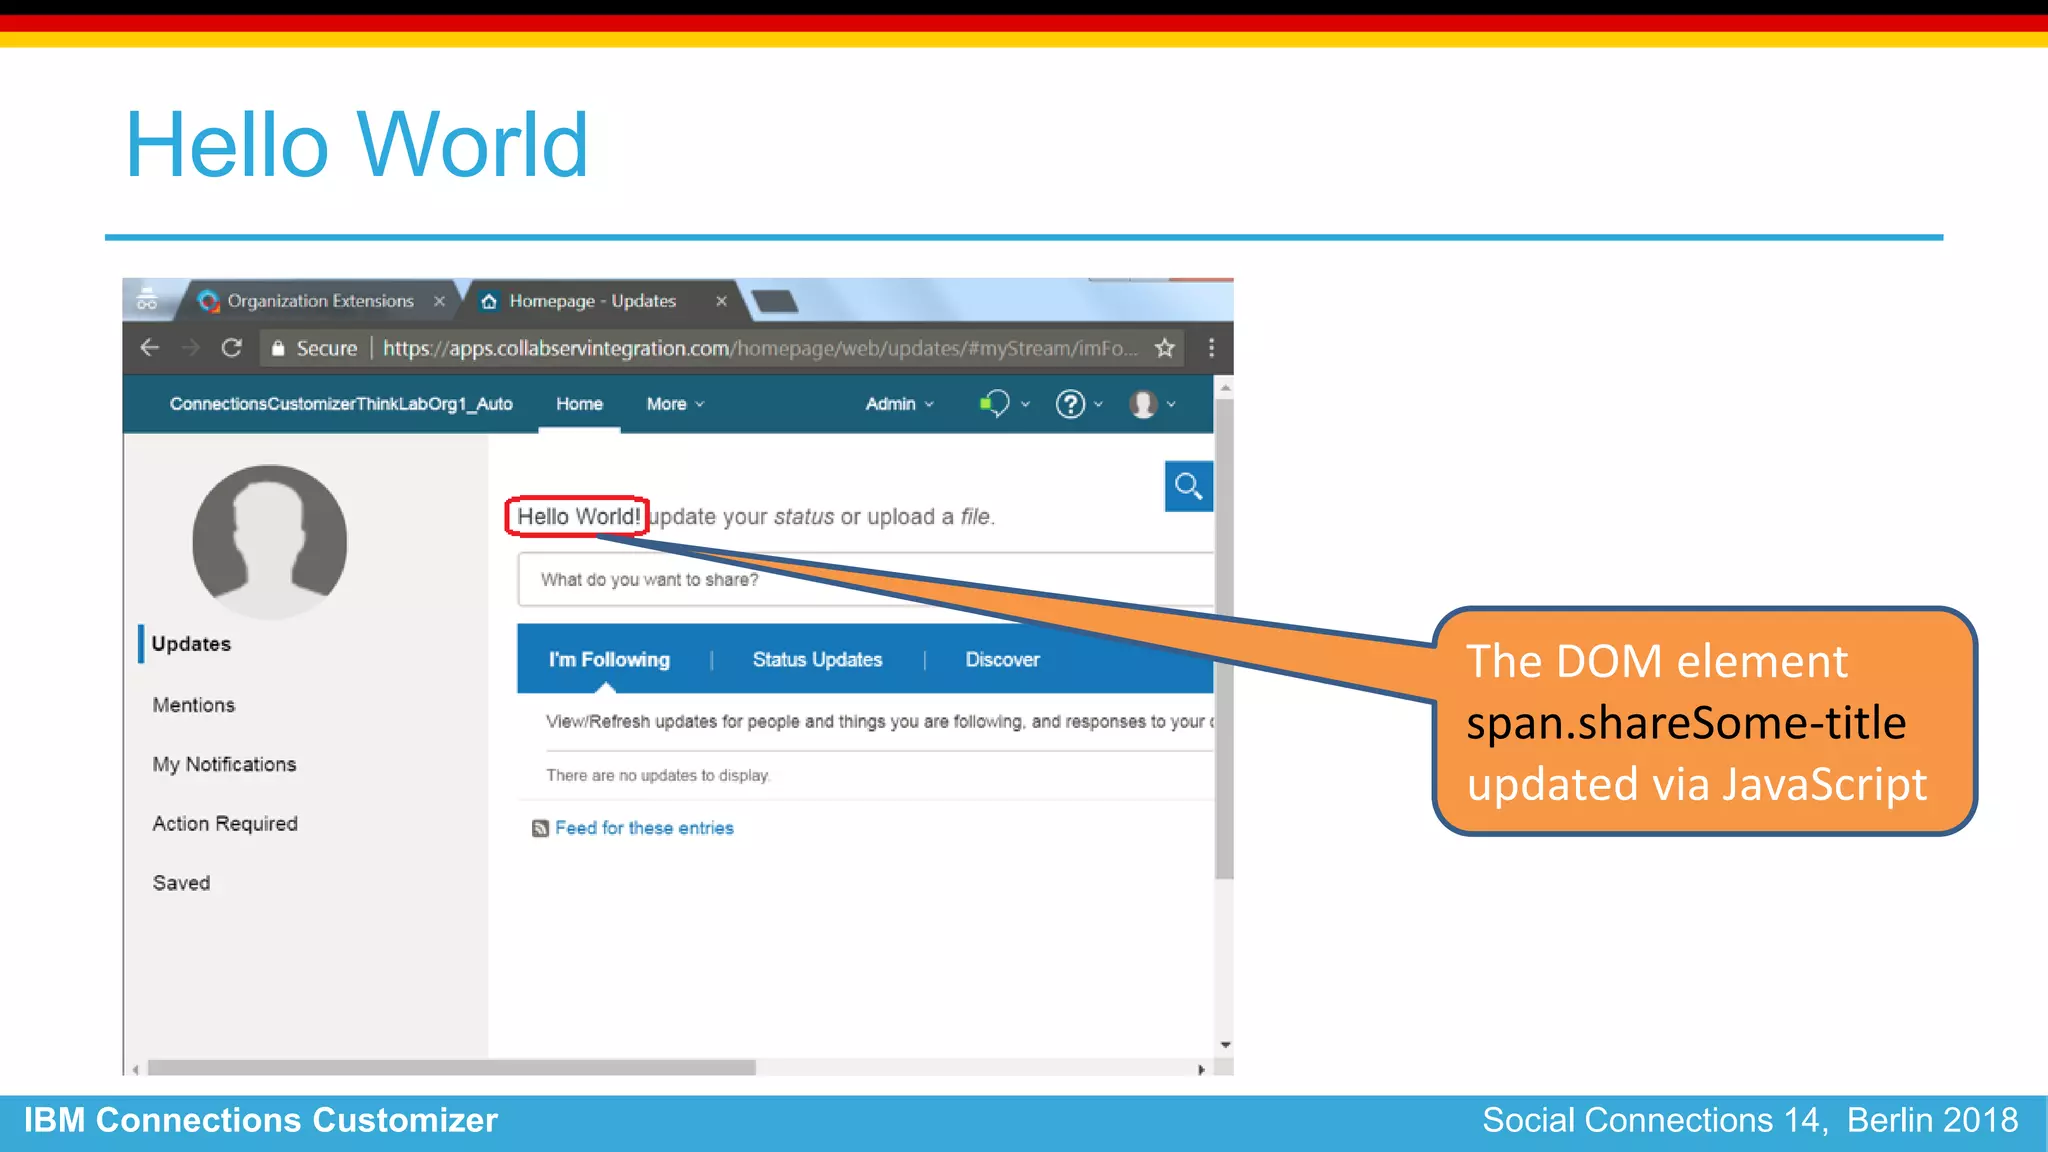Open a new browser tab
This screenshot has width=2048, height=1152.
coord(774,301)
